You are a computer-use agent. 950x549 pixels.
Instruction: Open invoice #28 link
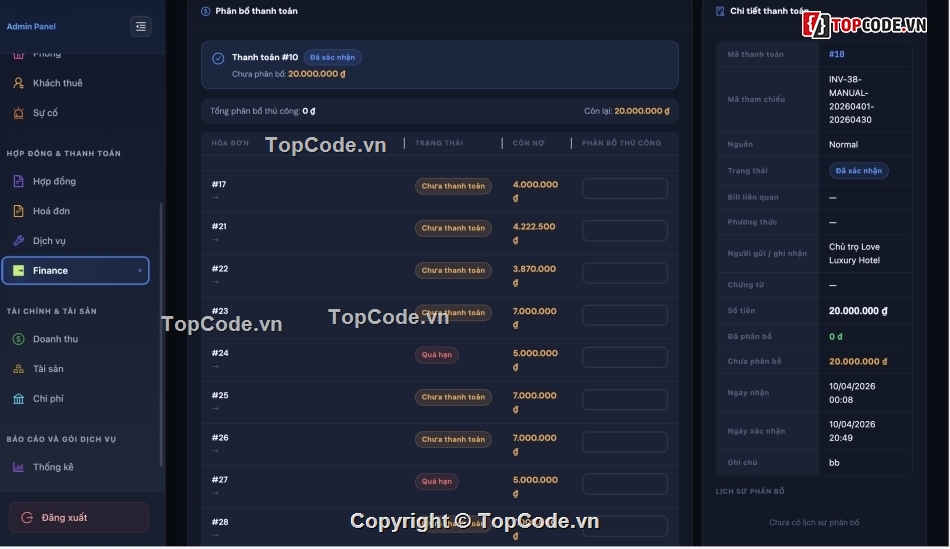(220, 522)
